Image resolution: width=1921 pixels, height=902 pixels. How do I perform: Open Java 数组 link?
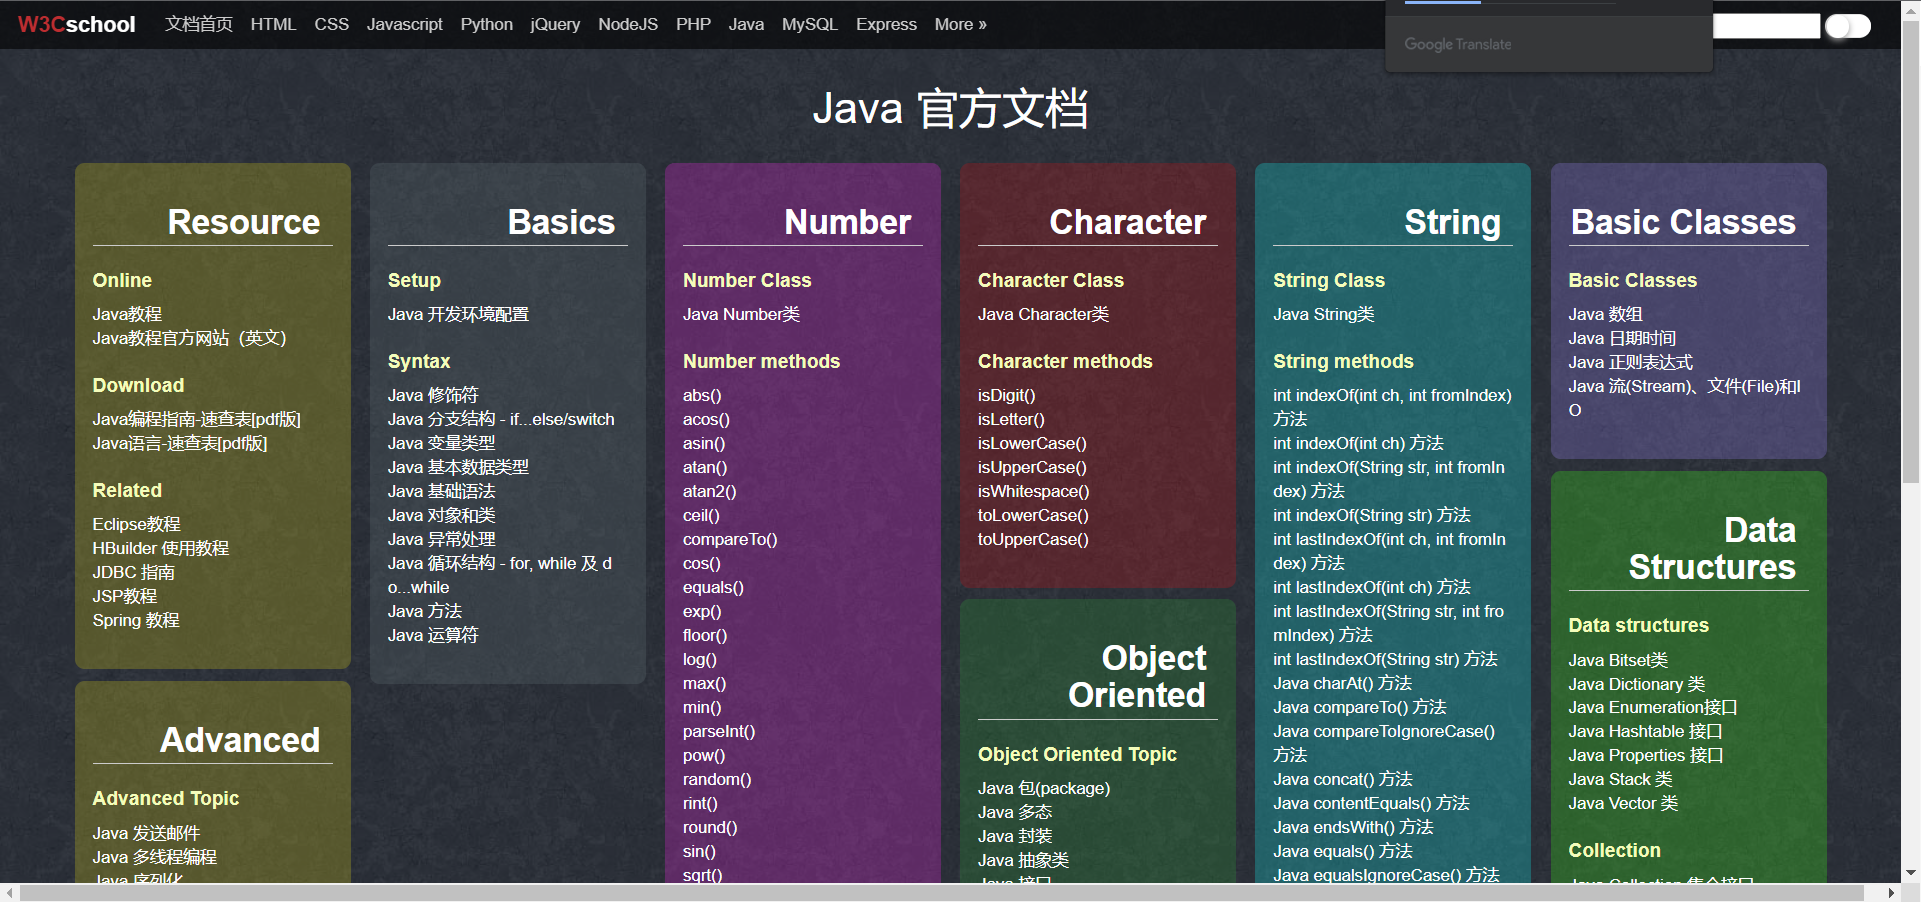click(1605, 314)
